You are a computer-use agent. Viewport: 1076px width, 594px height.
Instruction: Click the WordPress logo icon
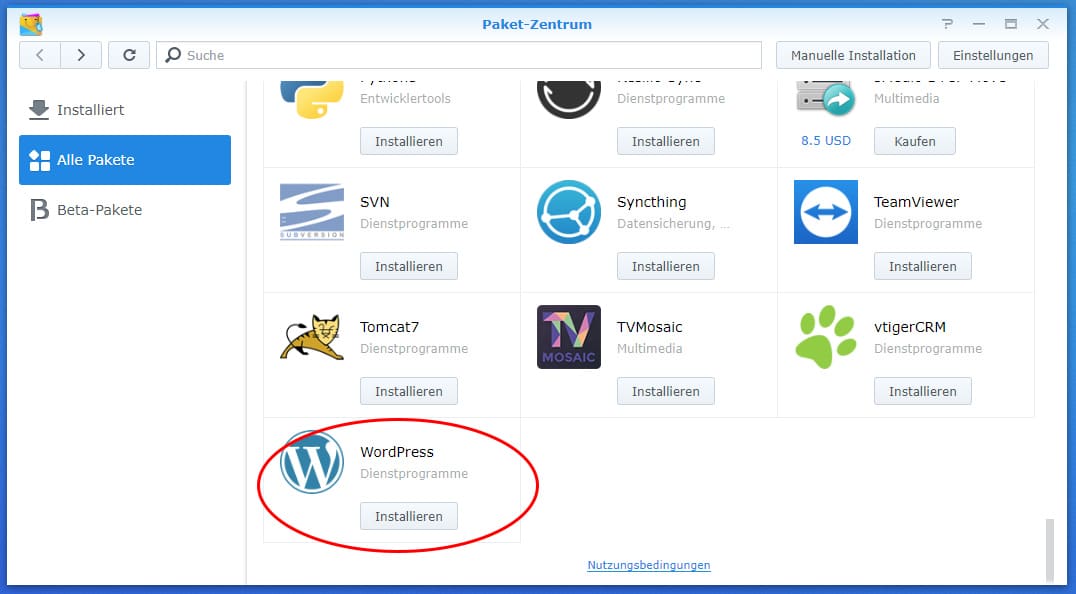point(312,462)
